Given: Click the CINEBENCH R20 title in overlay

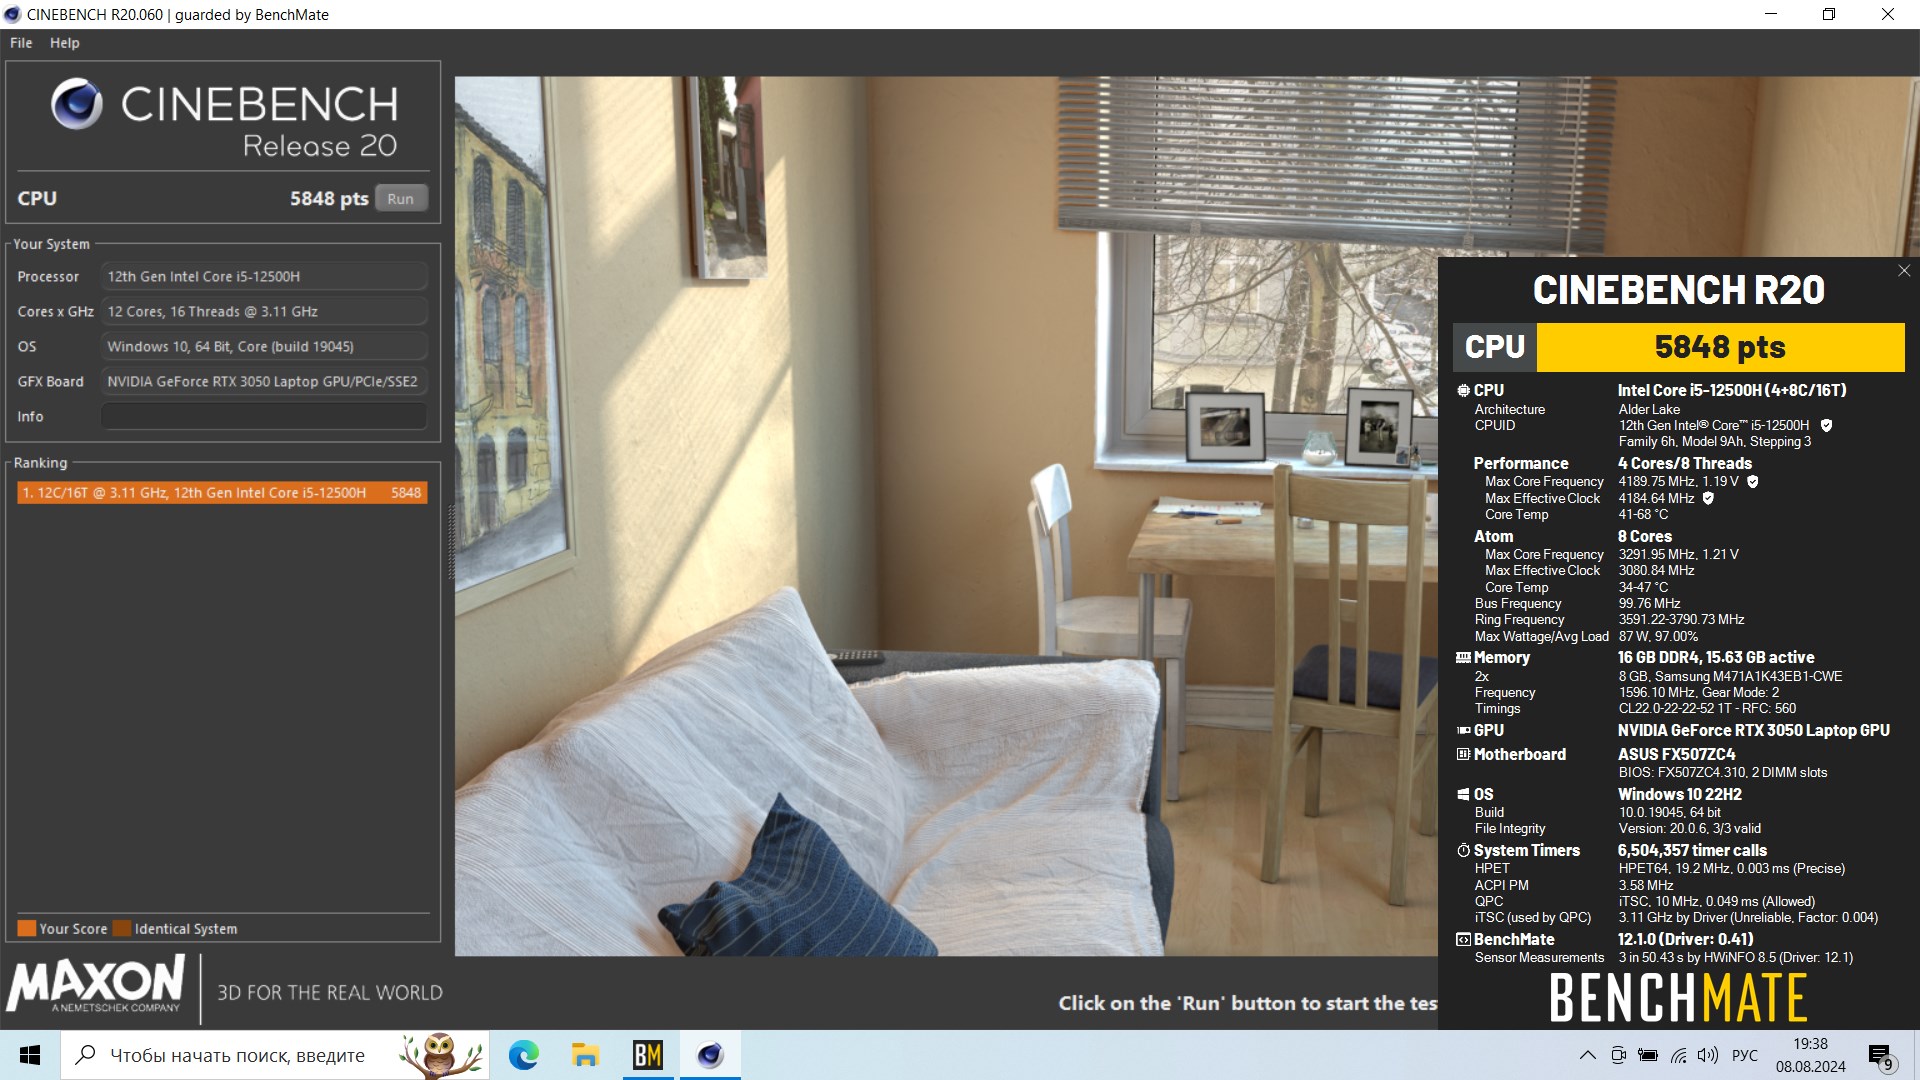Looking at the screenshot, I should pyautogui.click(x=1679, y=290).
